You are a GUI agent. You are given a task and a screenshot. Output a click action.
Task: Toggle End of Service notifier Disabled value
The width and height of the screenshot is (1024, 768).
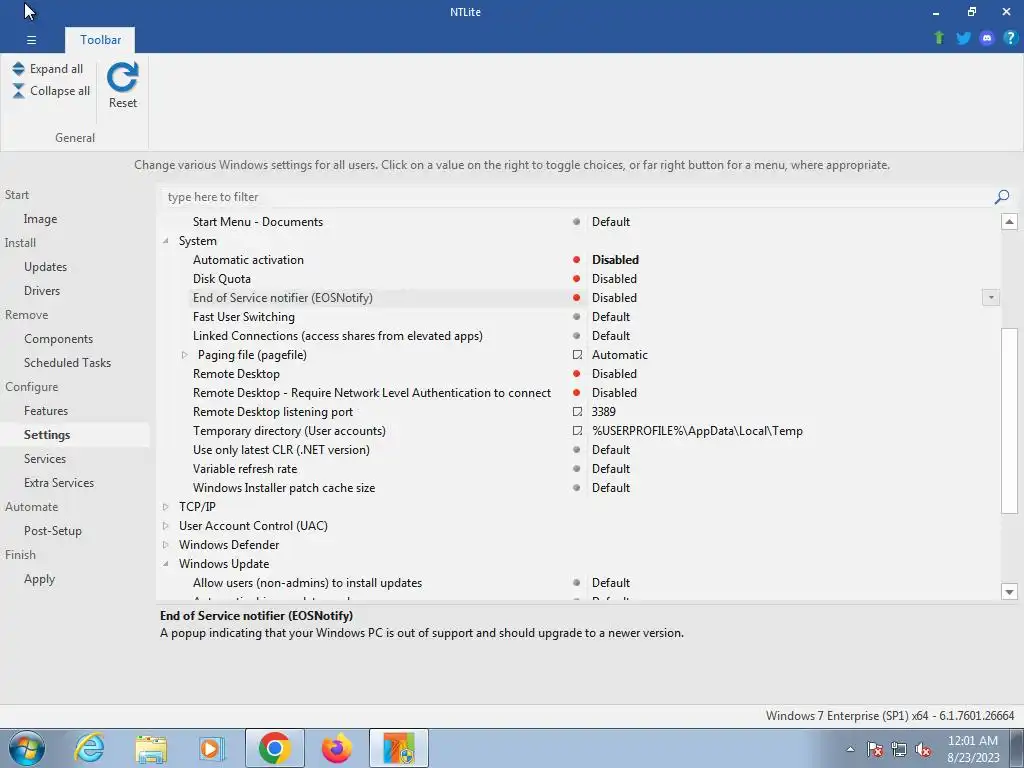(x=614, y=297)
